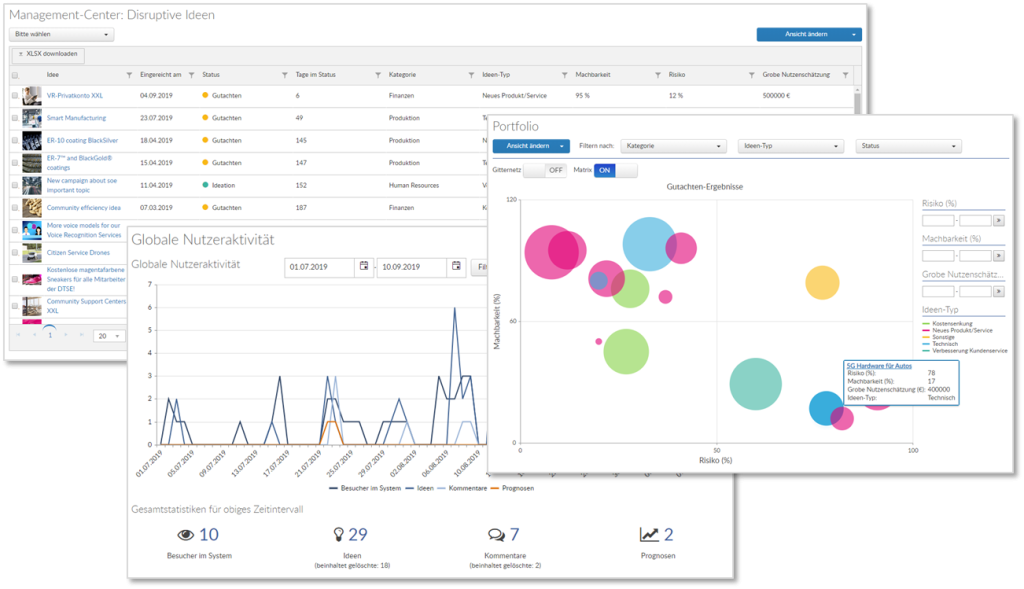Open the Status filter menu in Portfolio

click(908, 145)
